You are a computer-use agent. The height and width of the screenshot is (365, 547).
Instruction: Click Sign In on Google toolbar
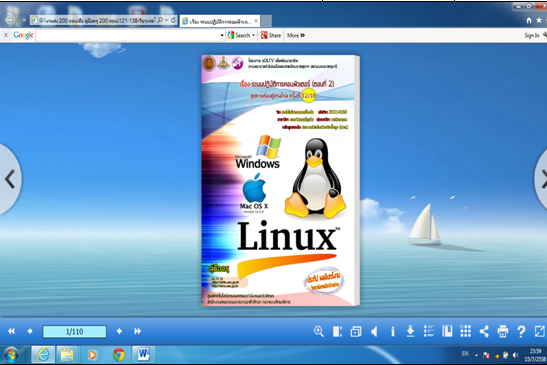[532, 35]
